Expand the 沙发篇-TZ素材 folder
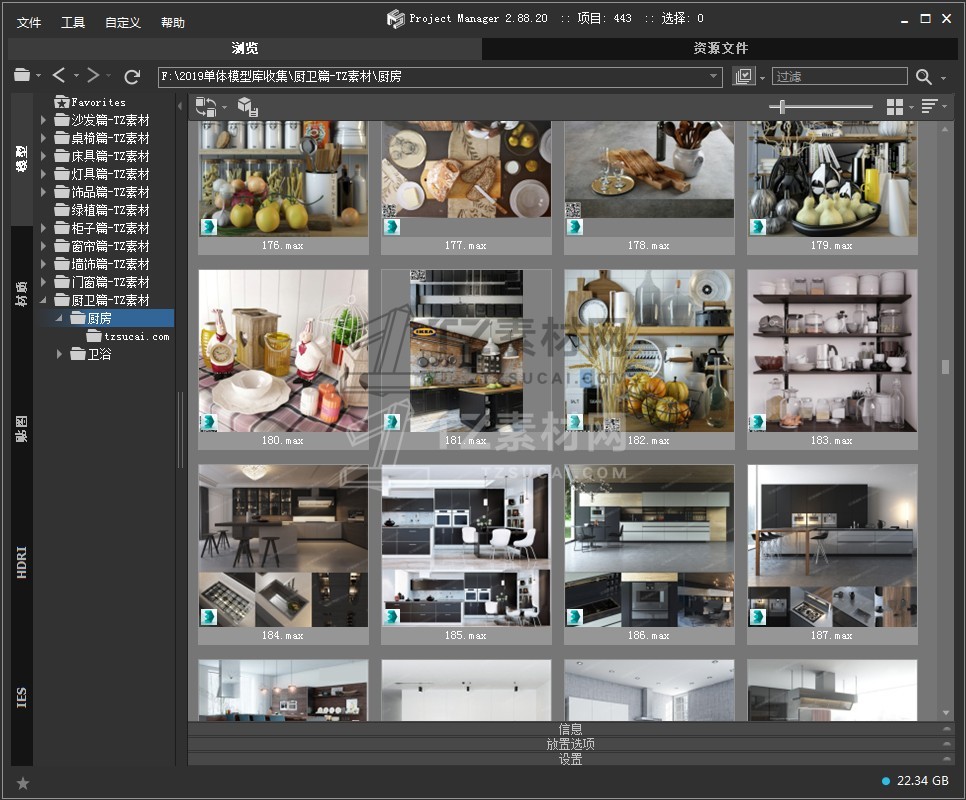Screen dimensions: 966x800 [44, 120]
